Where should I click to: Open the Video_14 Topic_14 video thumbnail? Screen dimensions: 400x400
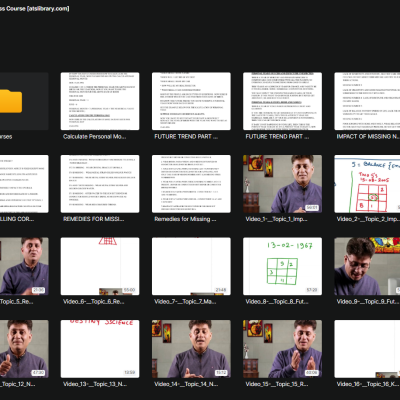[x=191, y=349]
